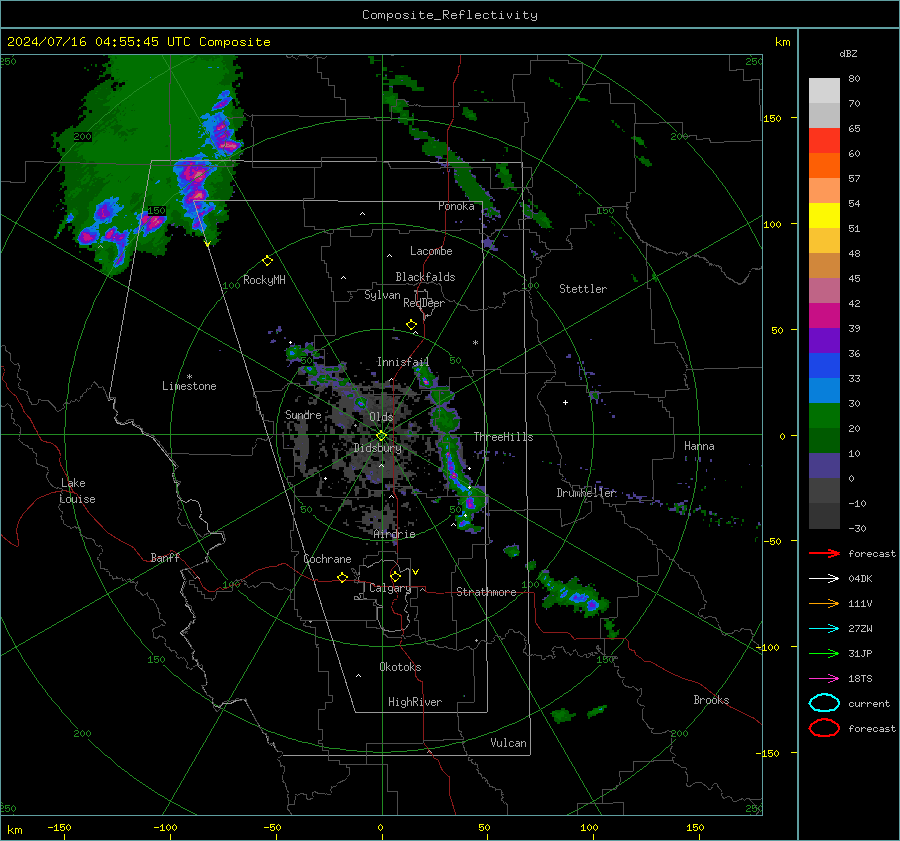Select the orange 111V arrow symbol

824,603
